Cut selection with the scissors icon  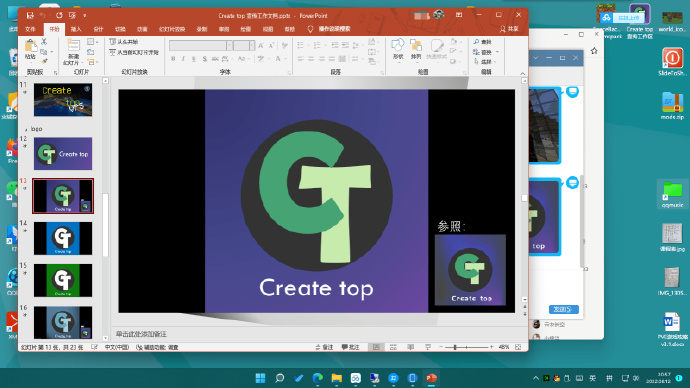pyautogui.click(x=44, y=41)
